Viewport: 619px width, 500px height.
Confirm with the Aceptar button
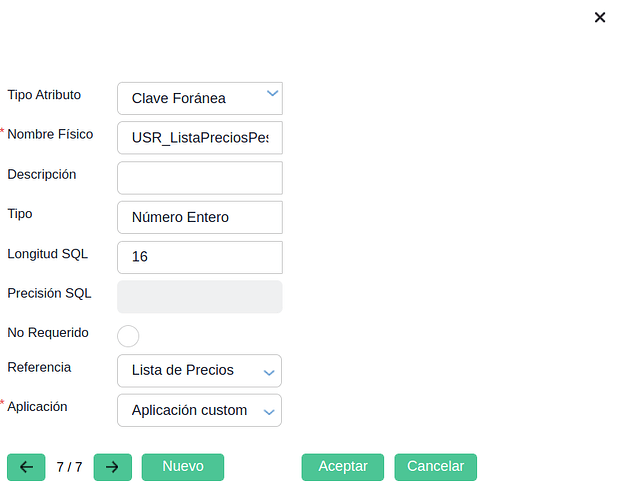(343, 467)
